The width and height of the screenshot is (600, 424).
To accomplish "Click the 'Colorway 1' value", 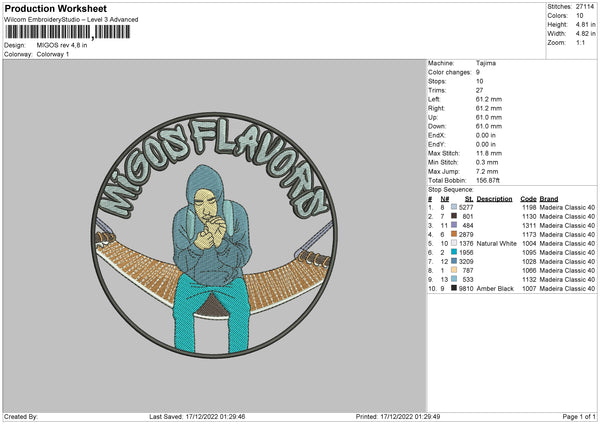I will point(53,54).
